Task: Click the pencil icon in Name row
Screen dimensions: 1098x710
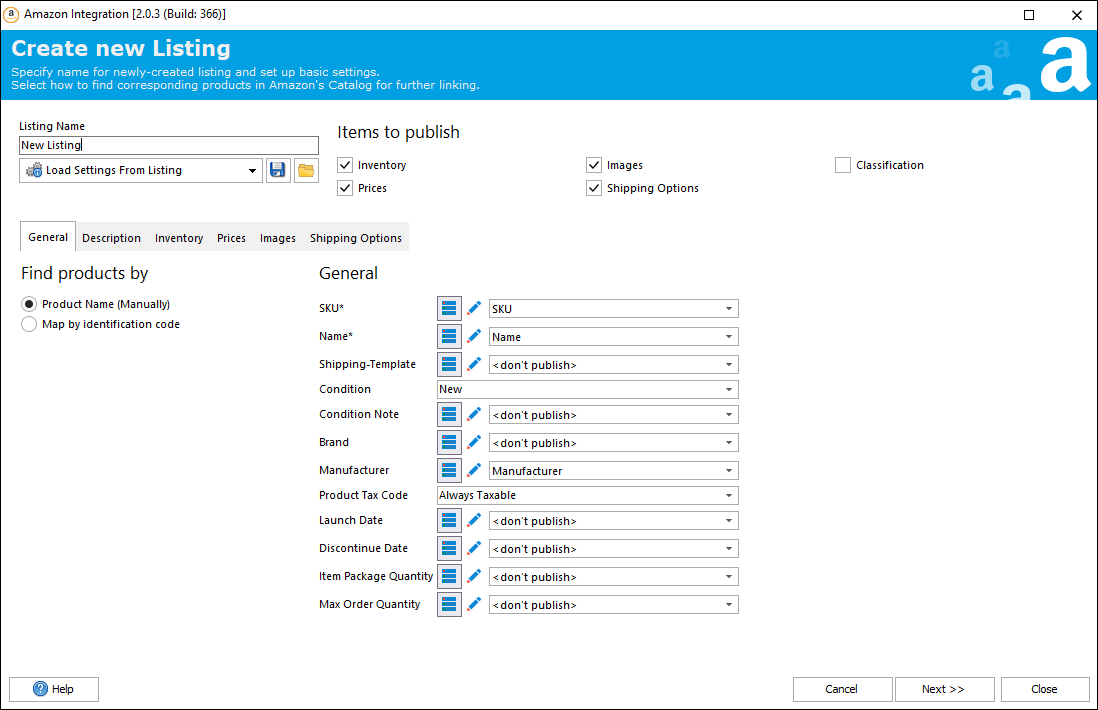Action: [474, 336]
